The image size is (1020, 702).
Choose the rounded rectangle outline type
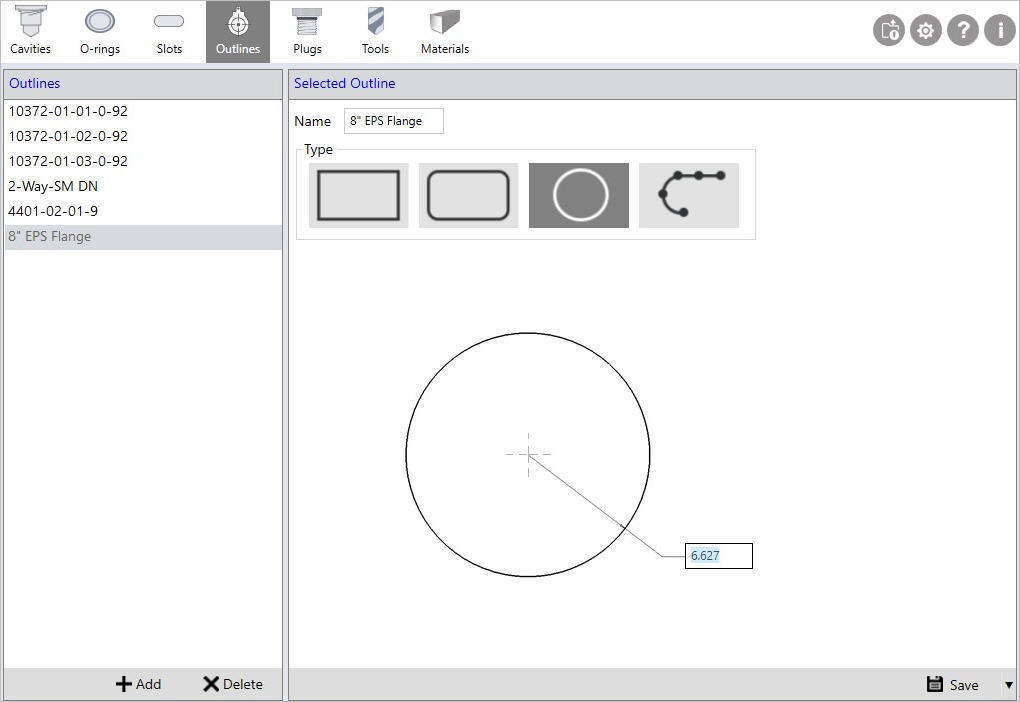click(468, 195)
